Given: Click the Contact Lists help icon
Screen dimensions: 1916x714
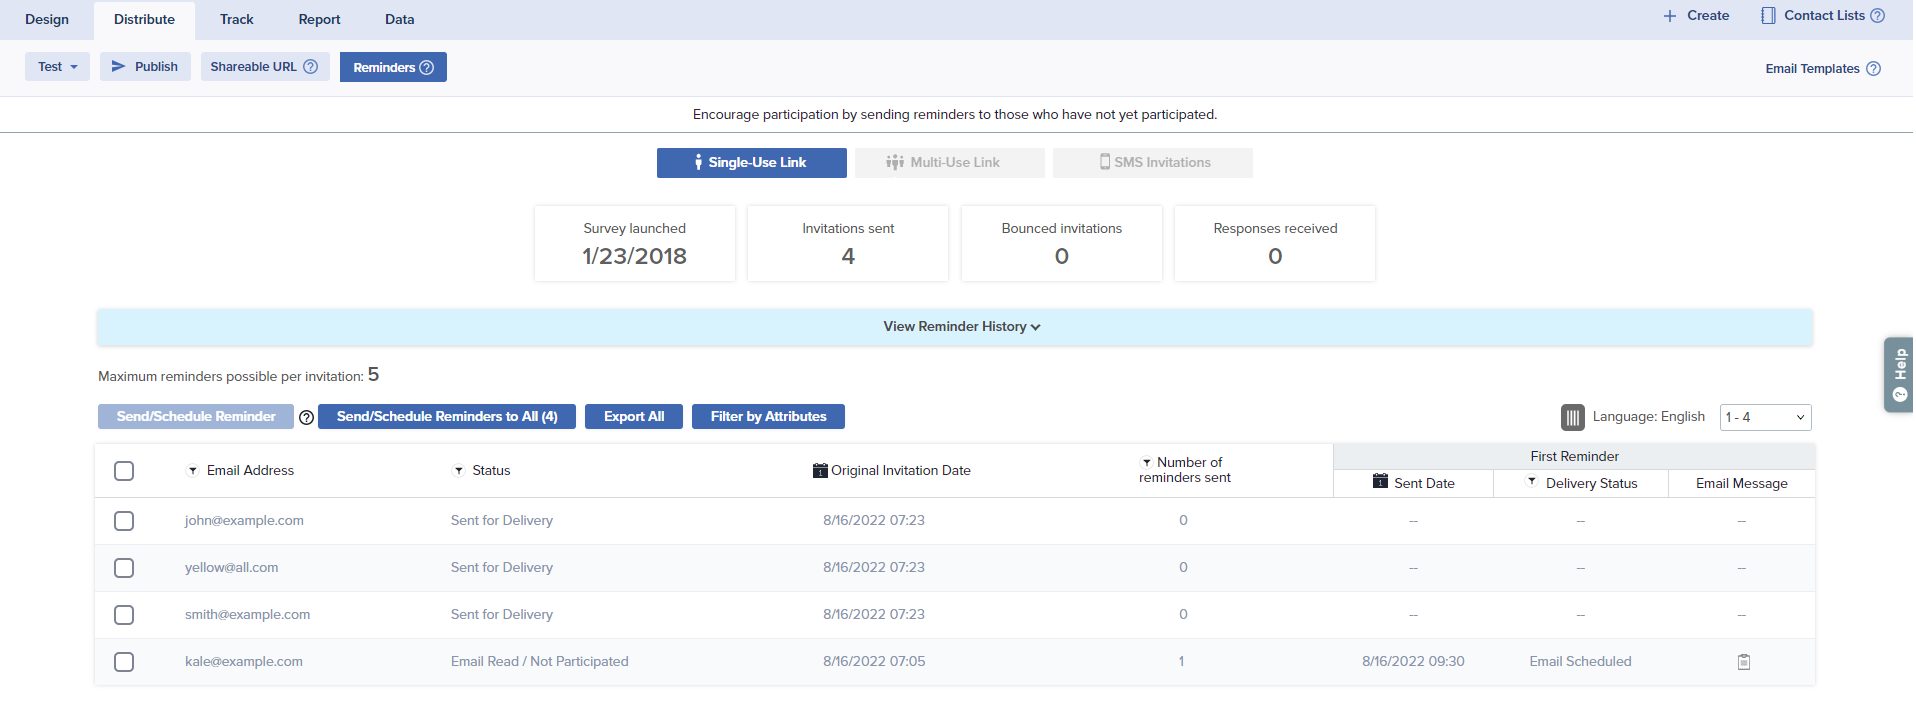Looking at the screenshot, I should click(x=1877, y=16).
